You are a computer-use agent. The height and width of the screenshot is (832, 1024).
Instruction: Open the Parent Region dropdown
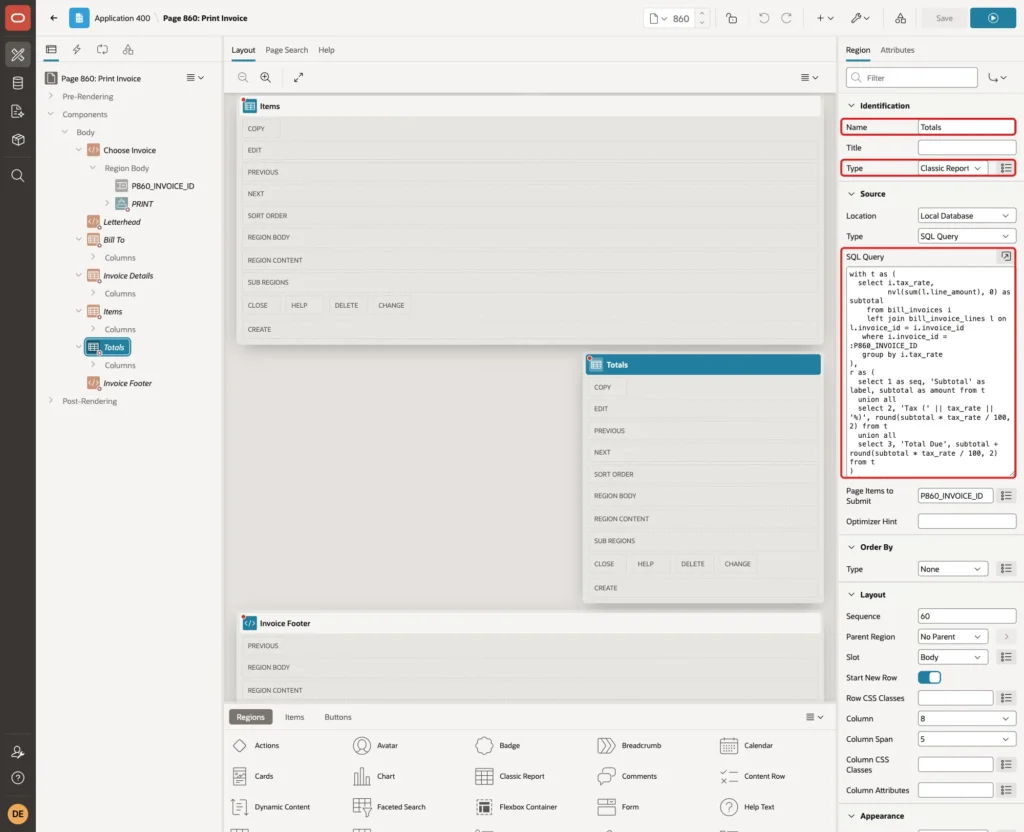[x=952, y=637]
